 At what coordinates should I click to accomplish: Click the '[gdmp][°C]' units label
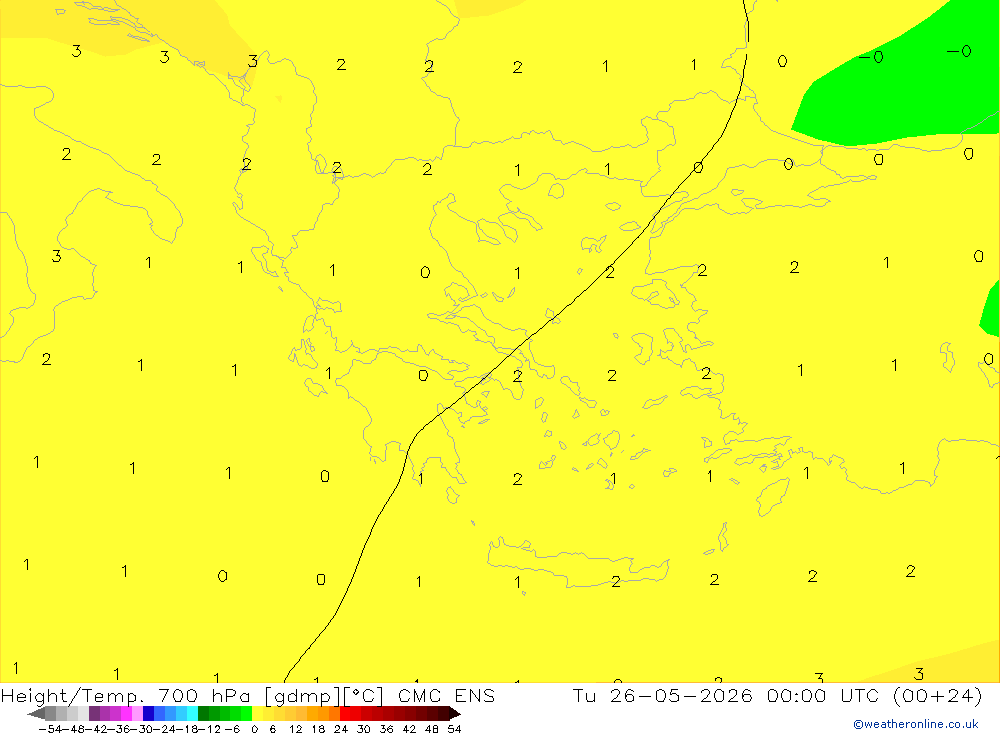coord(325,695)
